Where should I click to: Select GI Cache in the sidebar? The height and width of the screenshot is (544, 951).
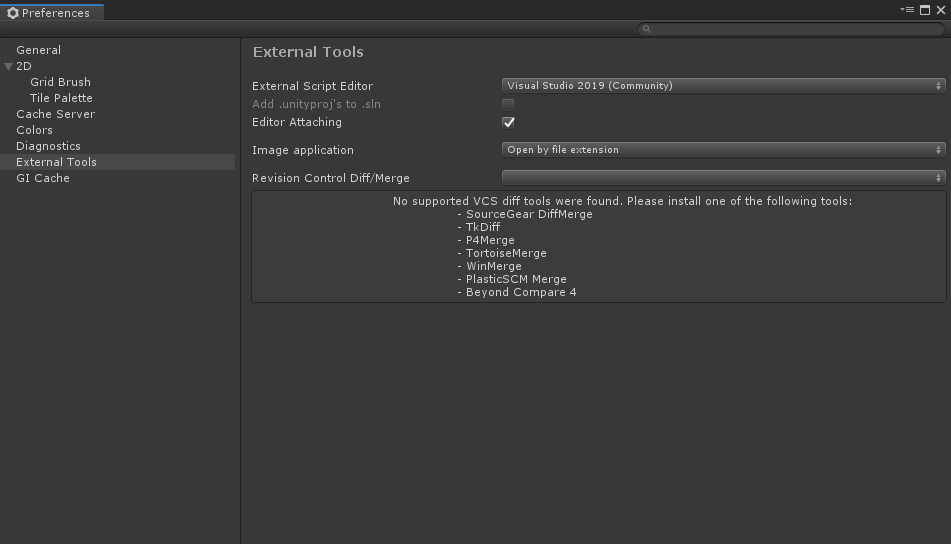click(x=42, y=178)
